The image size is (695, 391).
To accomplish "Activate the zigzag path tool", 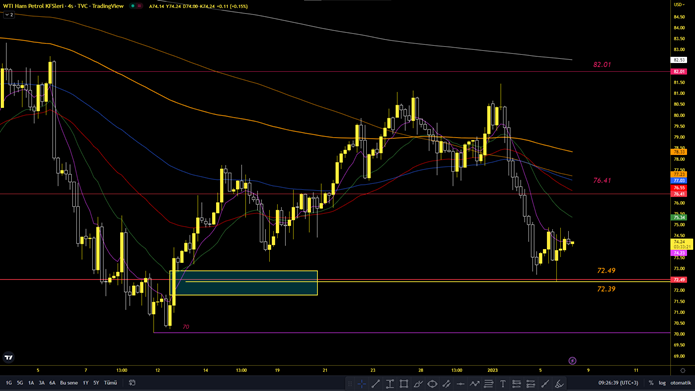I will 475,383.
